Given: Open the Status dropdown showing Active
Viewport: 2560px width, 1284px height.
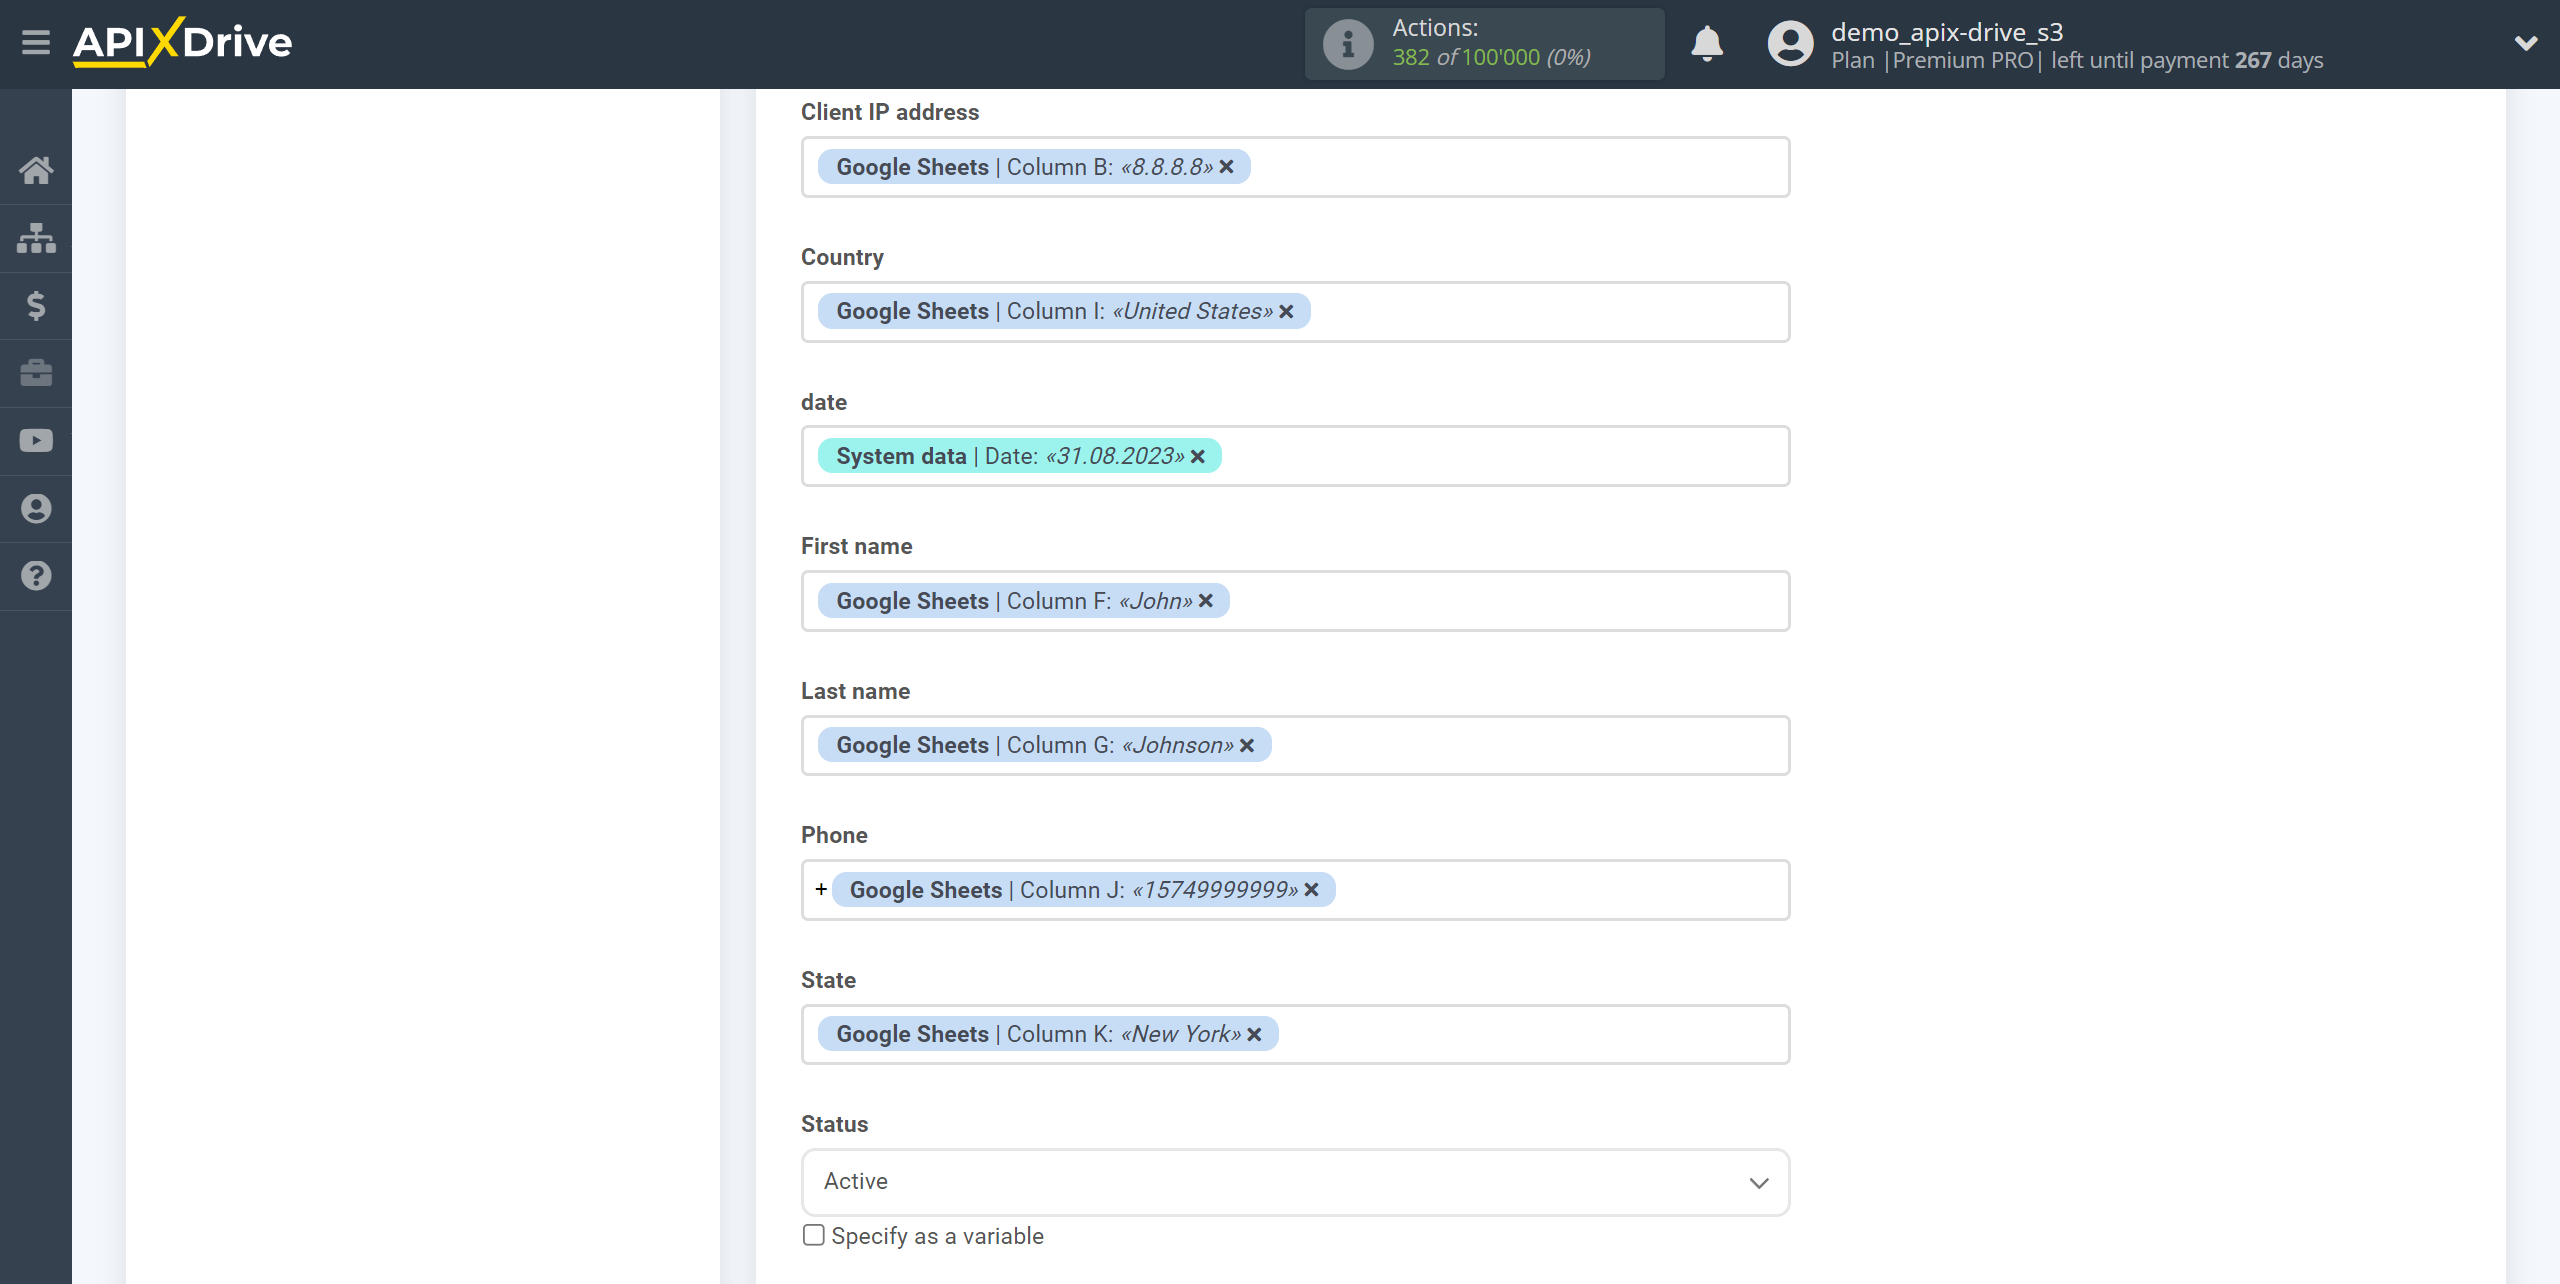Looking at the screenshot, I should click(1295, 1182).
